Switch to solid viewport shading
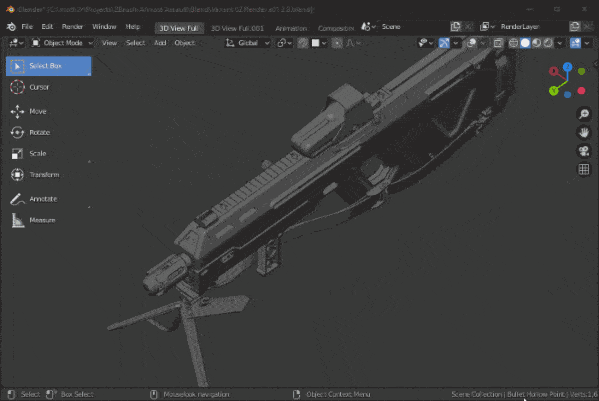Viewport: 599px width, 401px height. click(525, 43)
